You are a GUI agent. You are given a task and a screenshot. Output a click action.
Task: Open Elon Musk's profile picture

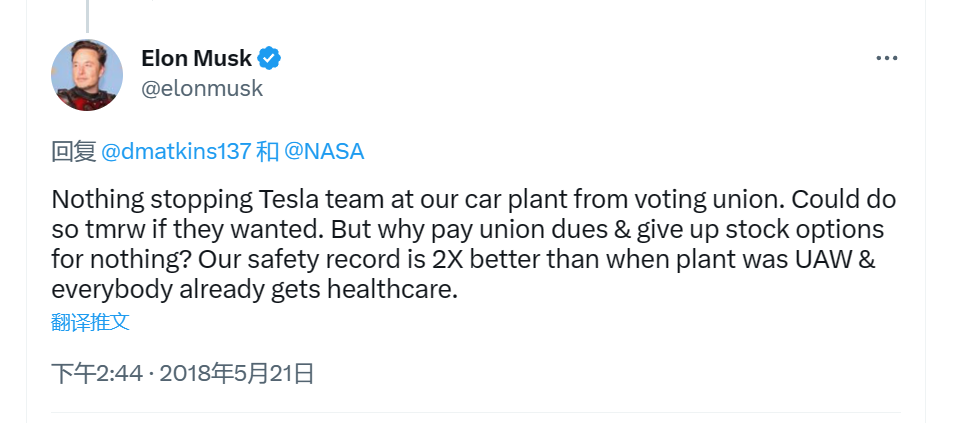coord(87,75)
